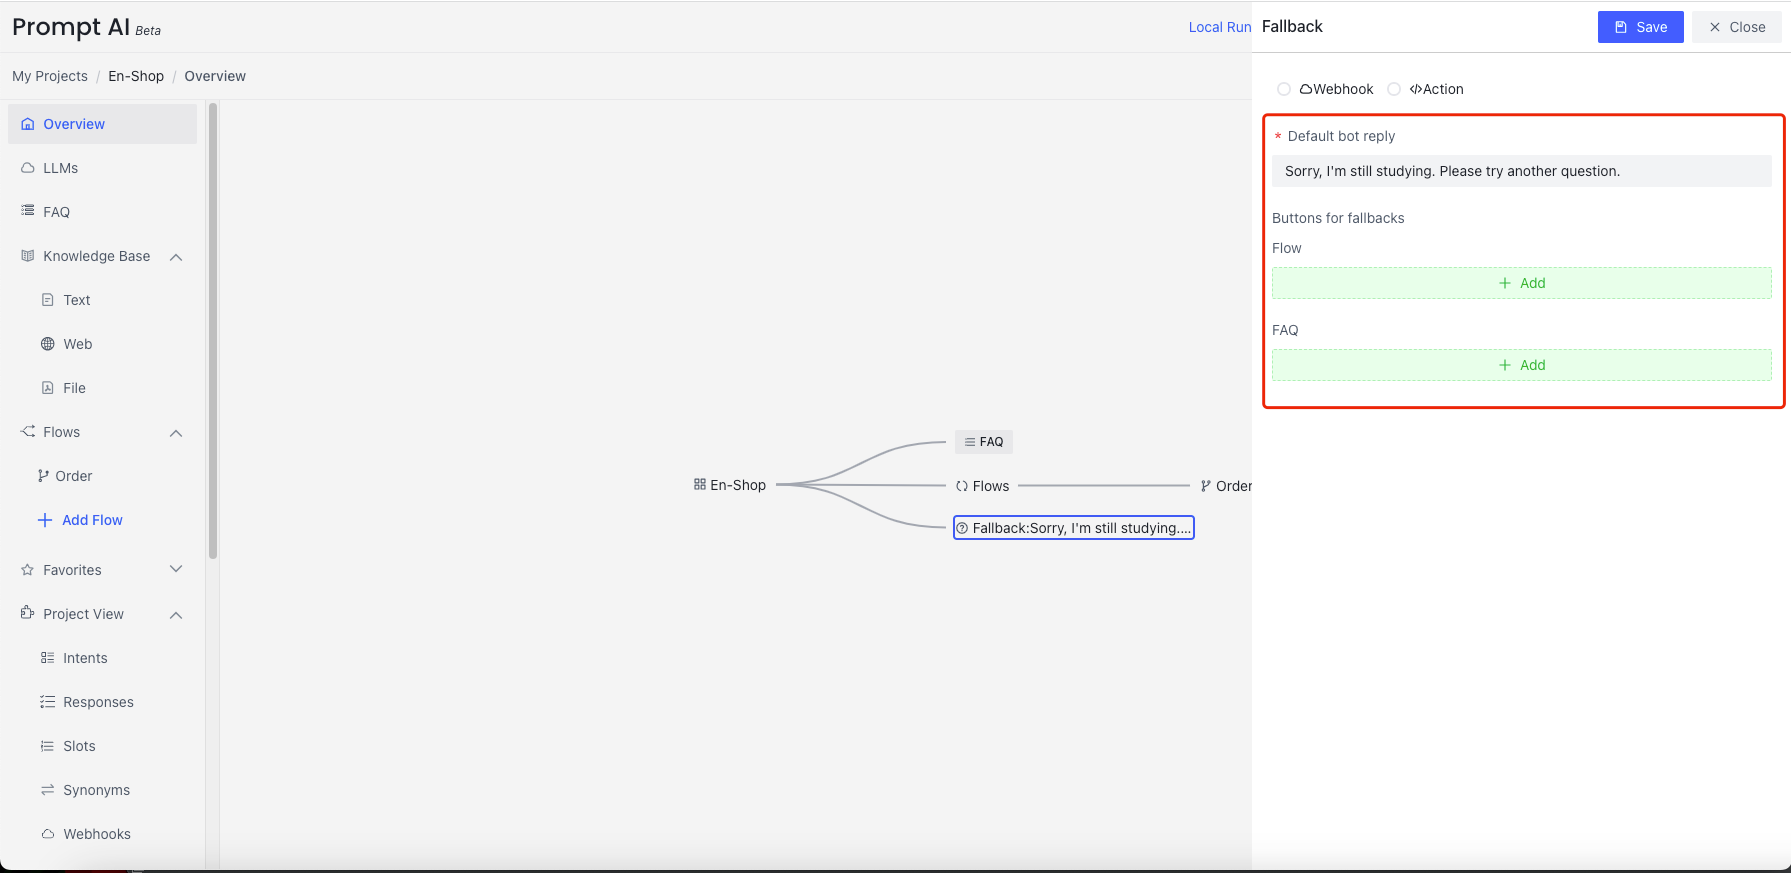The height and width of the screenshot is (873, 1791).
Task: Click the Slots icon
Action: [48, 746]
